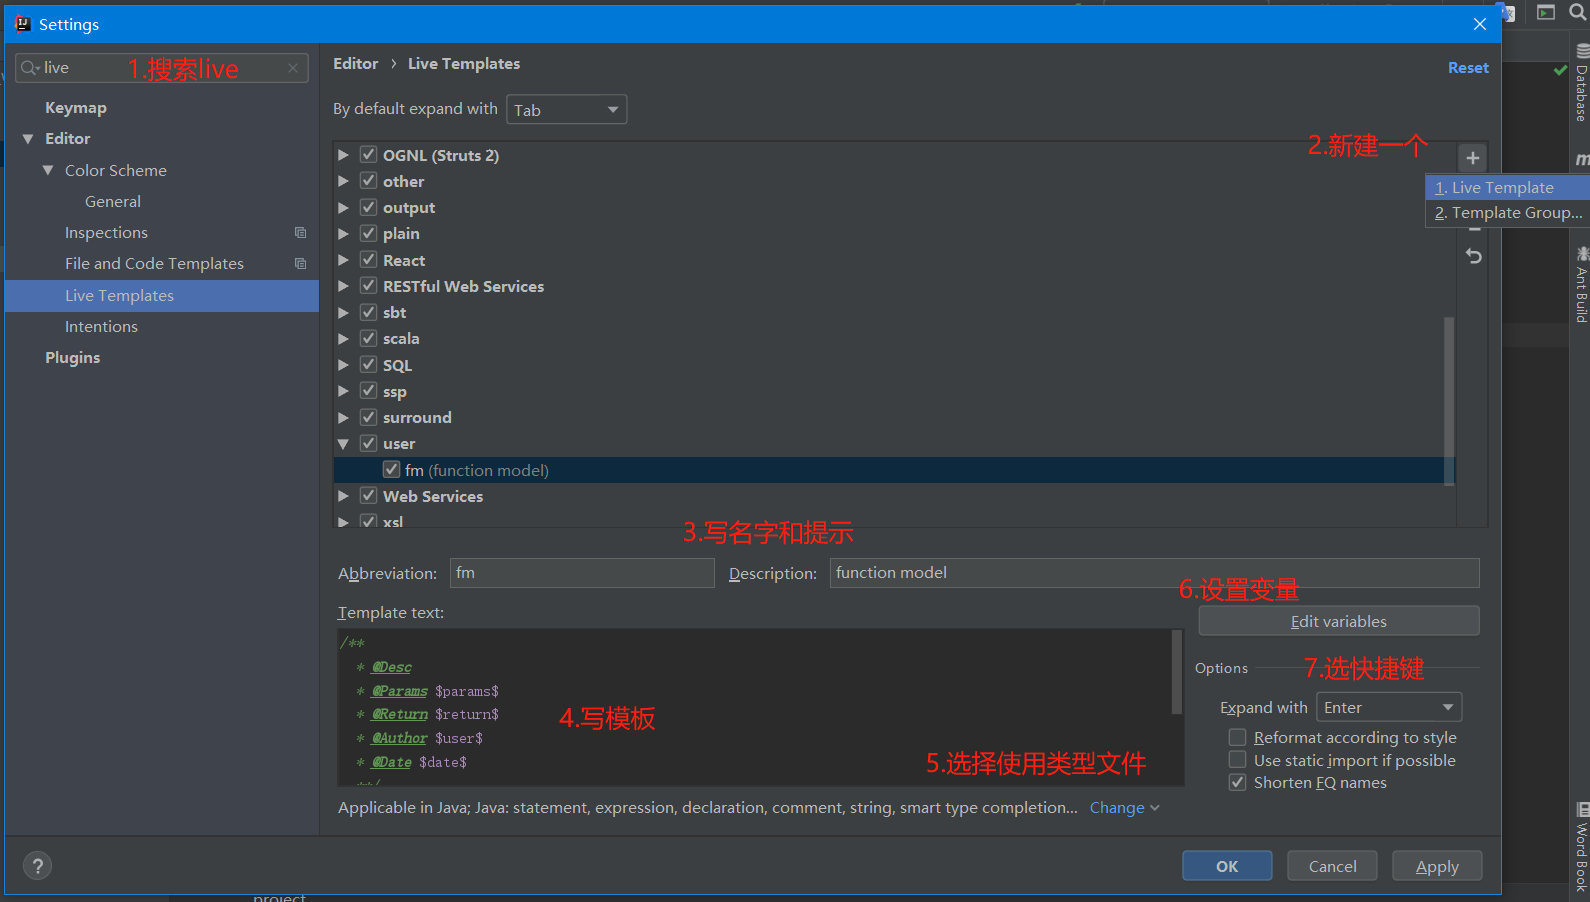Expand the 'plain' template group
1590x902 pixels.
point(343,233)
